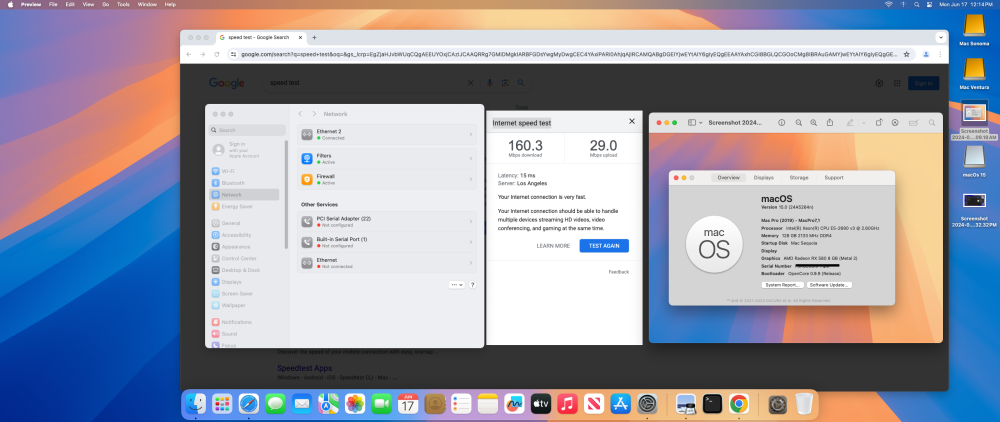The width and height of the screenshot is (1000, 422).
Task: Open the highlight color dropdown arrow in Preview
Action: pos(862,122)
